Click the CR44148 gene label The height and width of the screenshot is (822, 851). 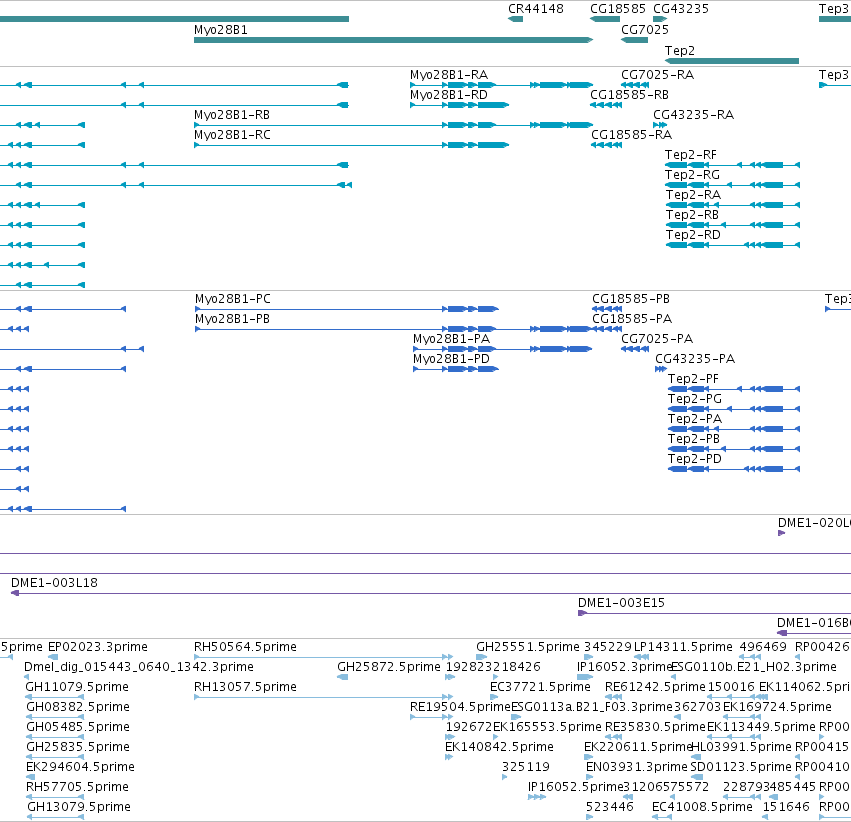click(536, 9)
